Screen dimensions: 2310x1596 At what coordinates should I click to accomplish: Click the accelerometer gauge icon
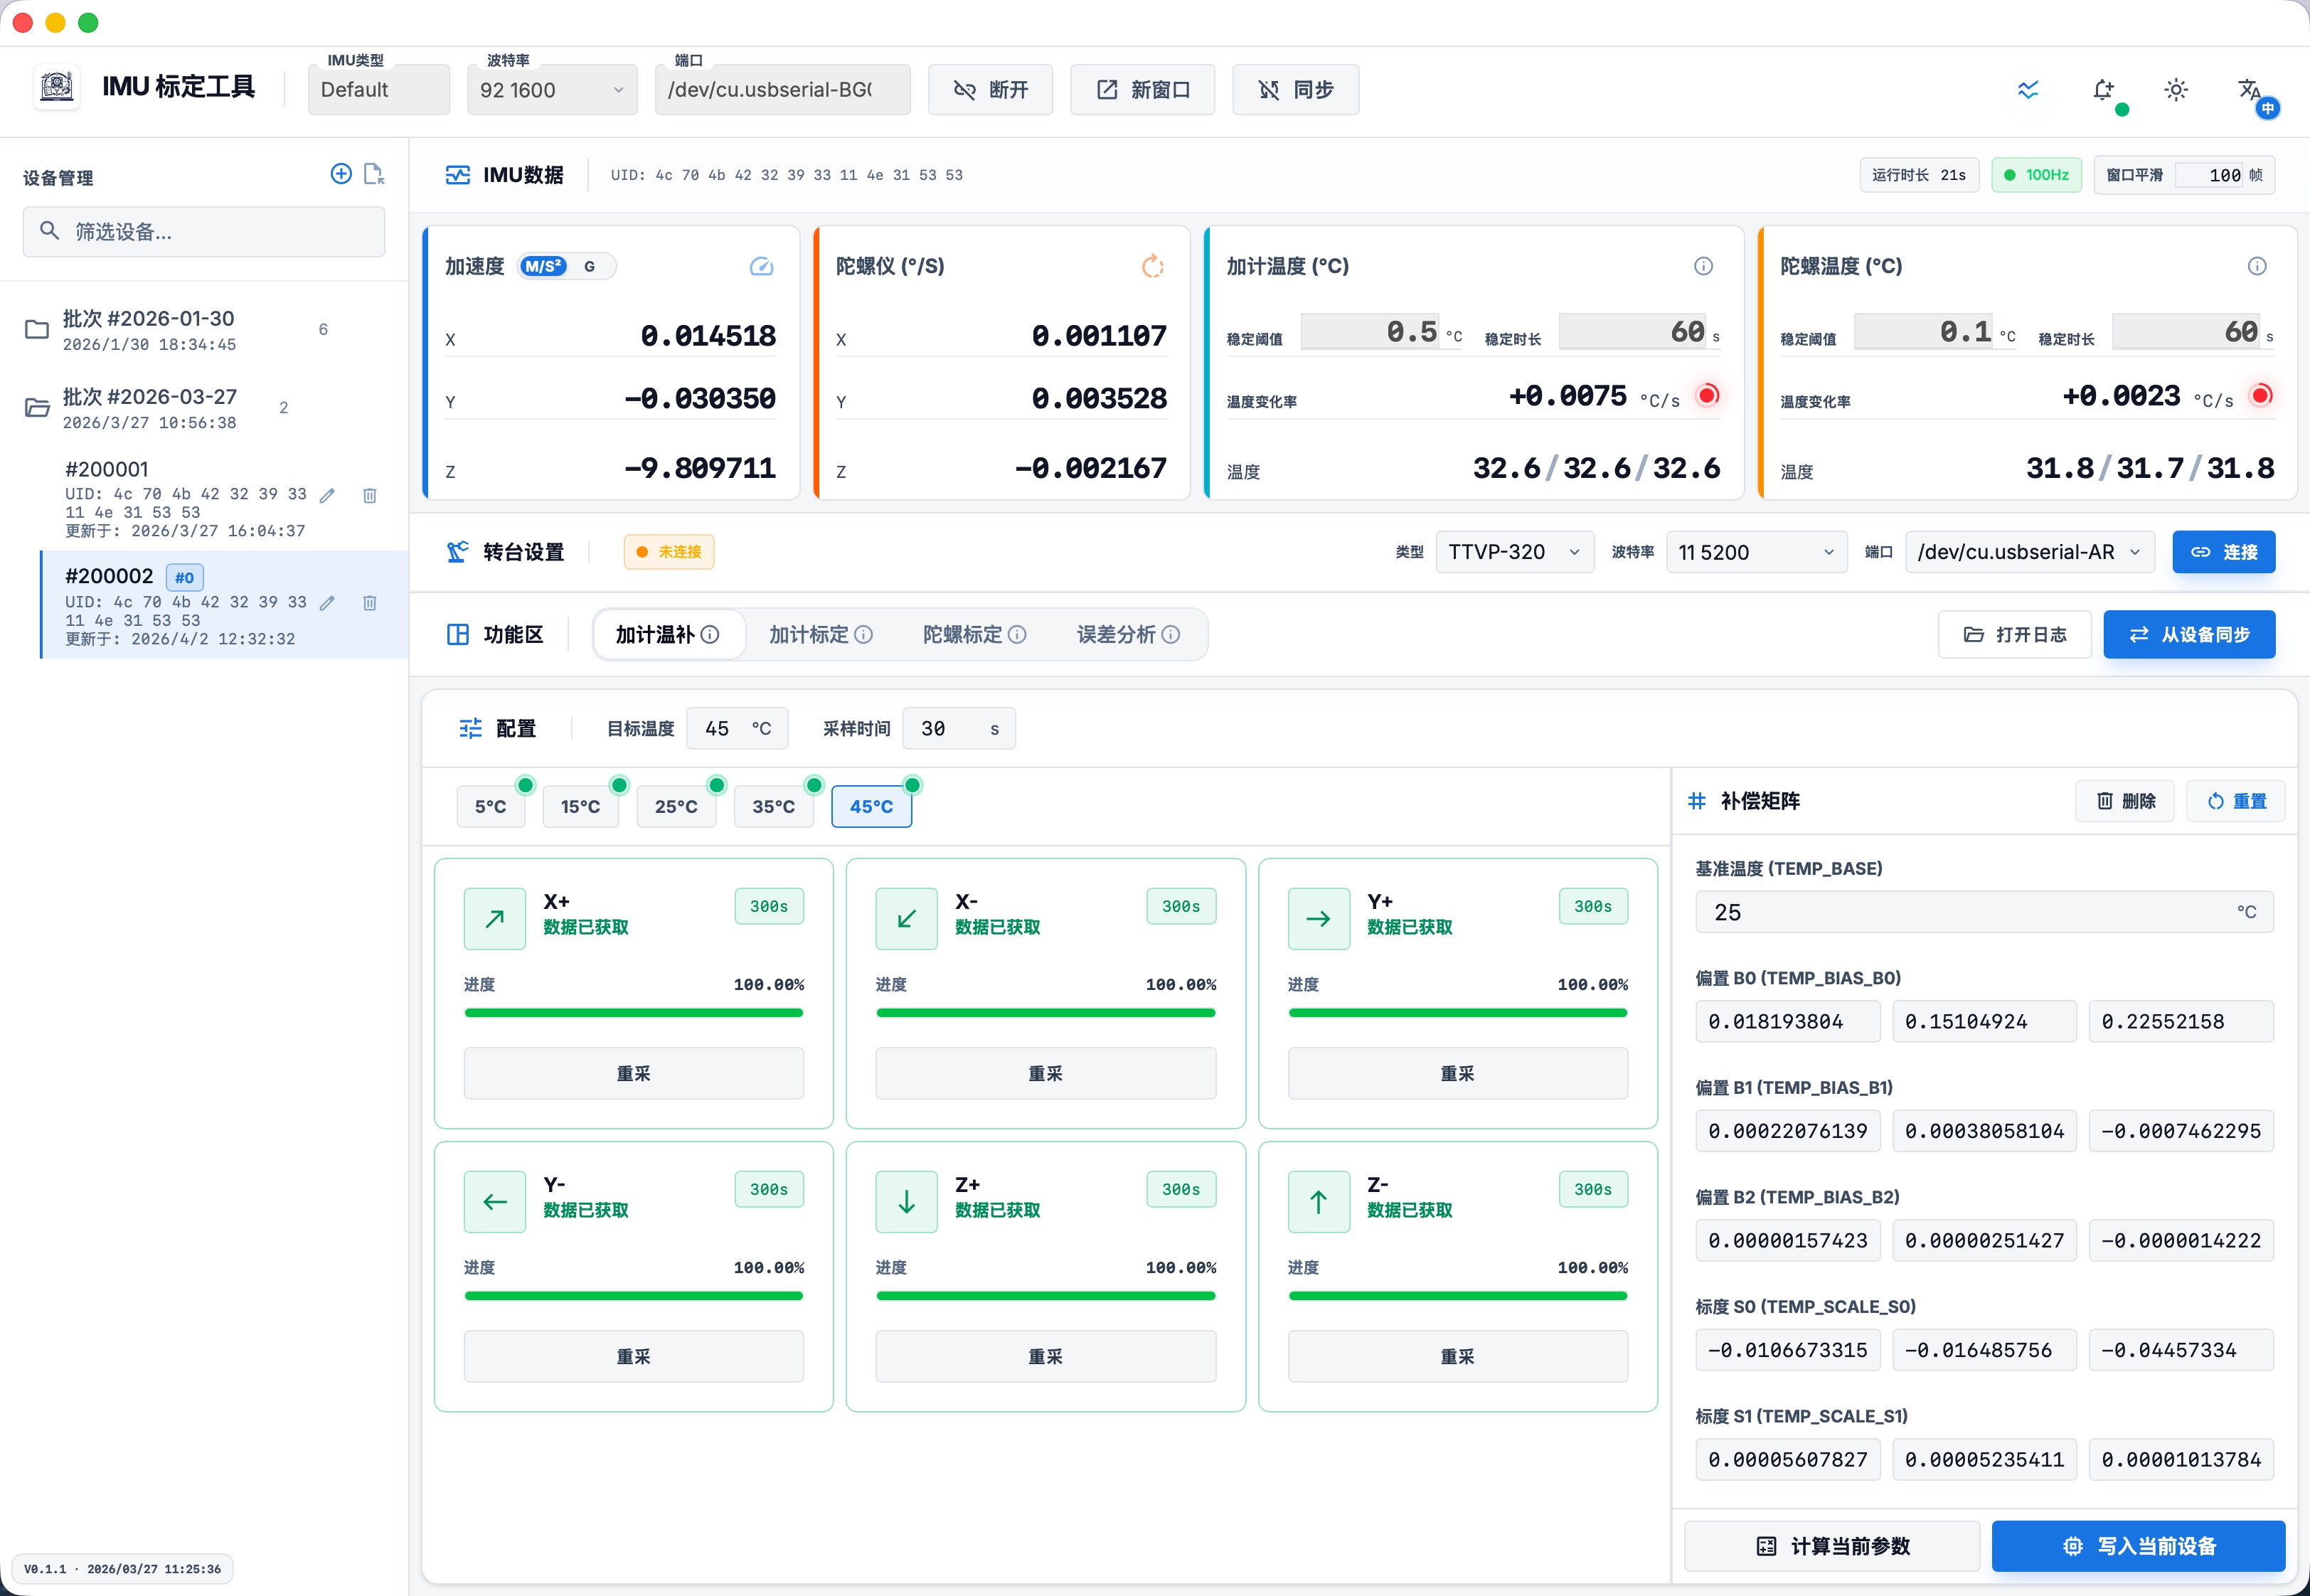(x=761, y=266)
